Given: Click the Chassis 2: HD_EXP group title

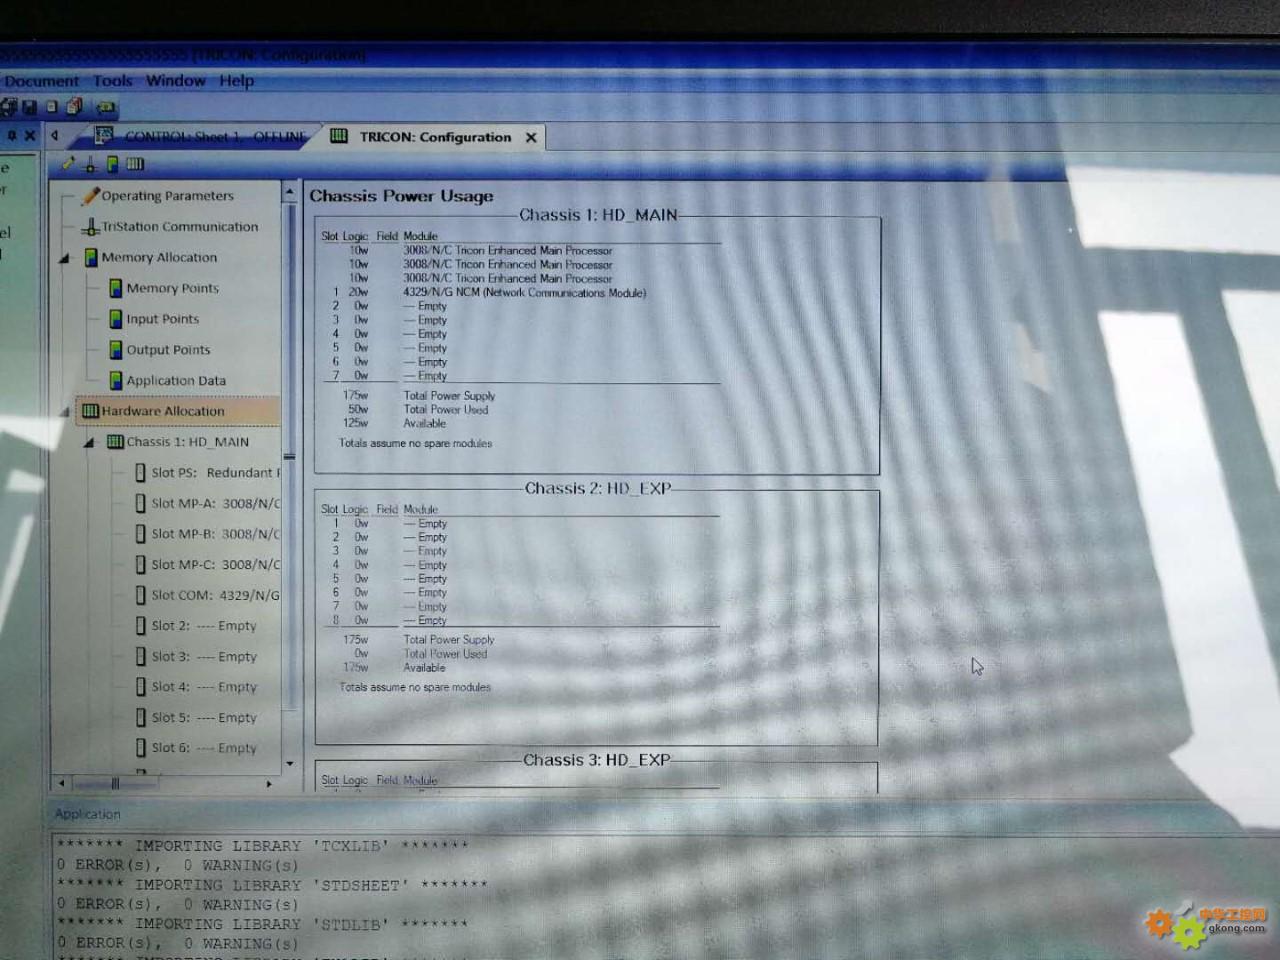Looking at the screenshot, I should [x=598, y=489].
